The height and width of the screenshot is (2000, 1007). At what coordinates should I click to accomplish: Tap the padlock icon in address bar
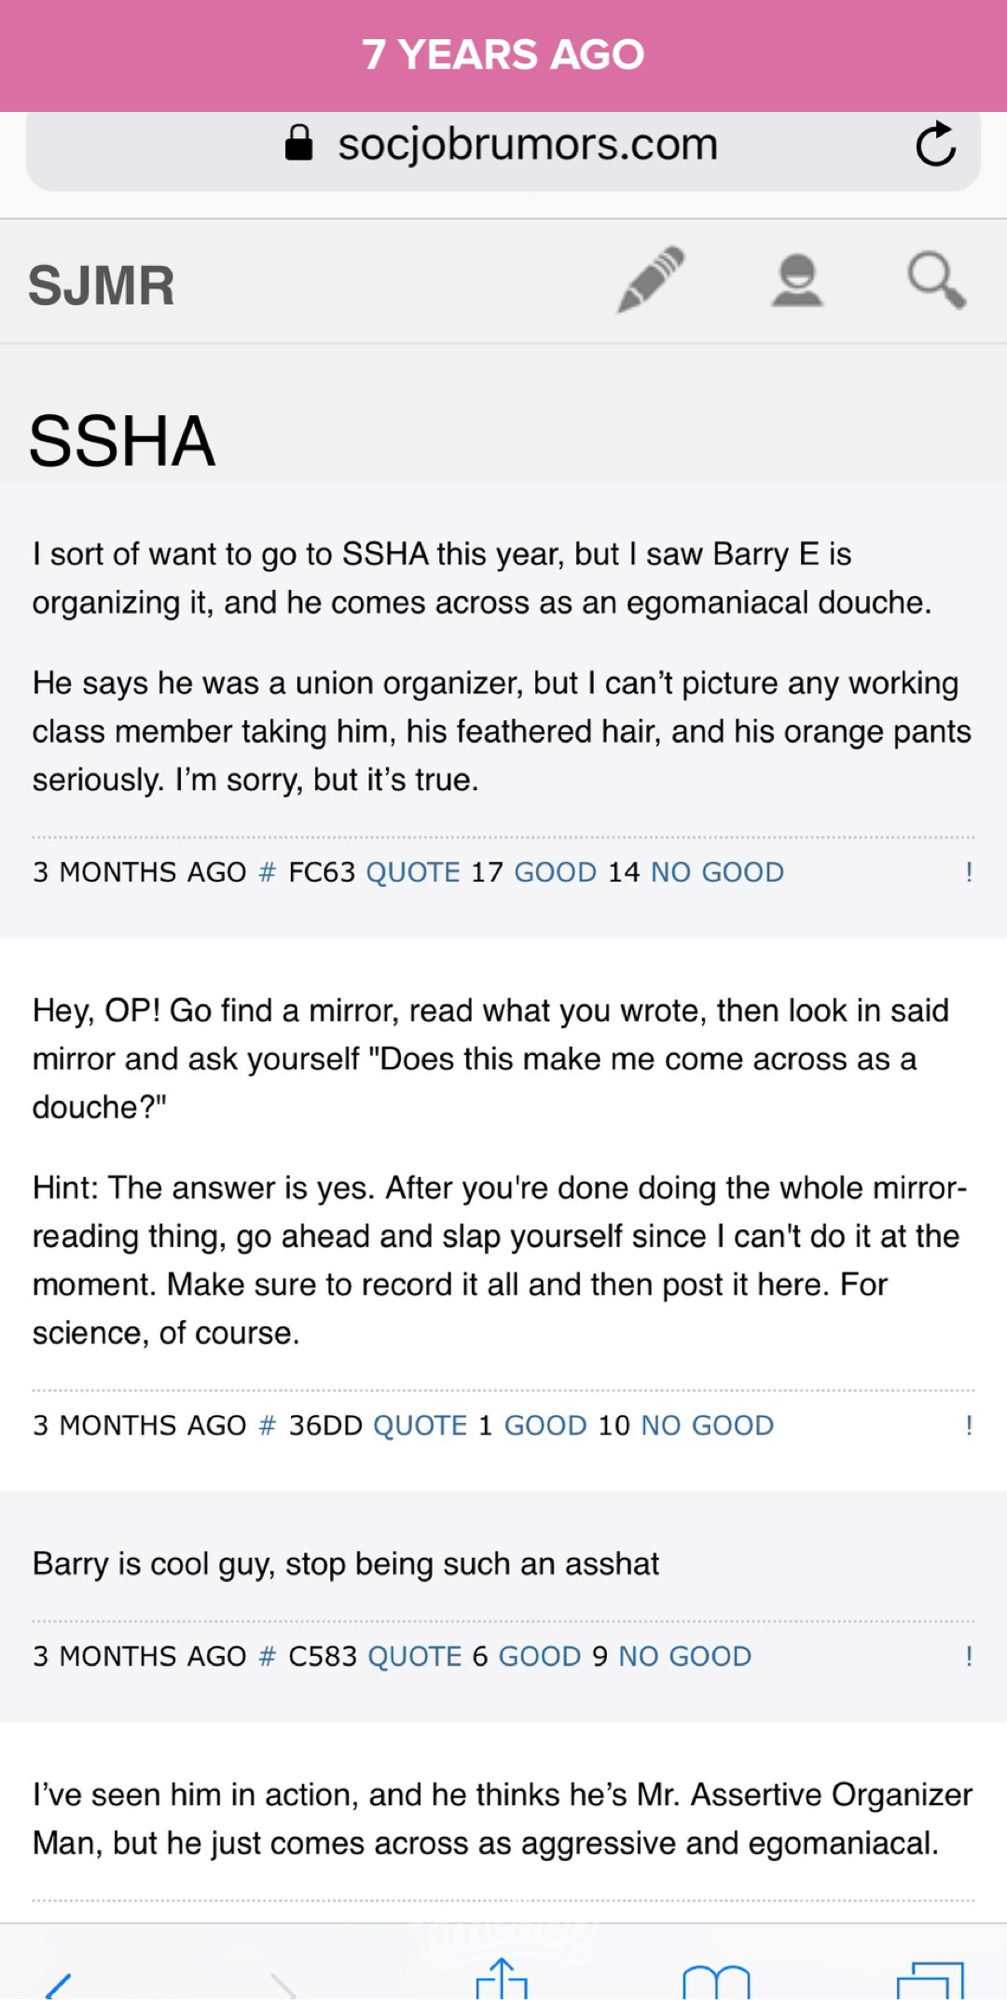pyautogui.click(x=298, y=144)
